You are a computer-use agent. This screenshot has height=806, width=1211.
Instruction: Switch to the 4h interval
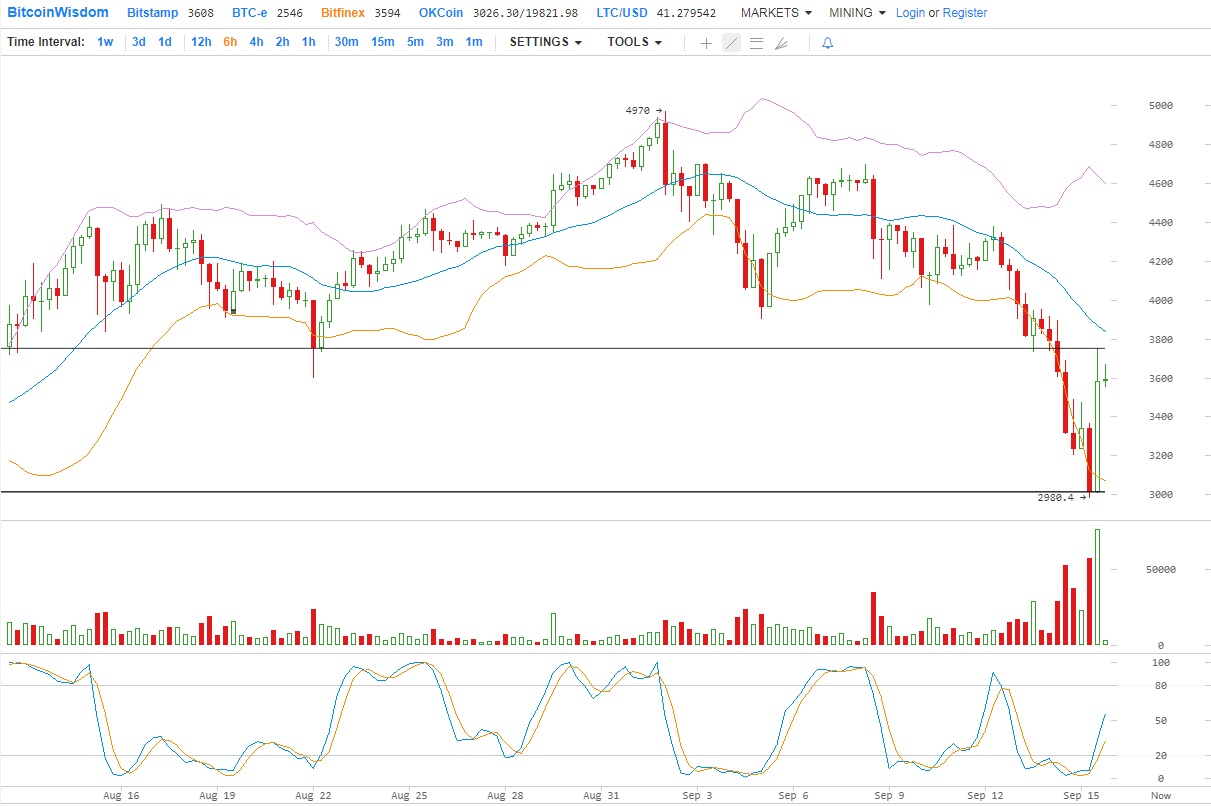point(257,42)
